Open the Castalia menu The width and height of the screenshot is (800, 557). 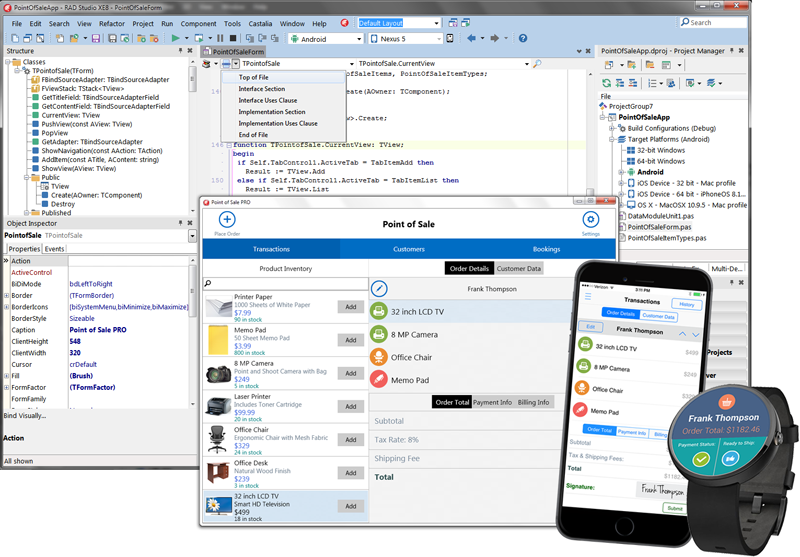pyautogui.click(x=260, y=23)
